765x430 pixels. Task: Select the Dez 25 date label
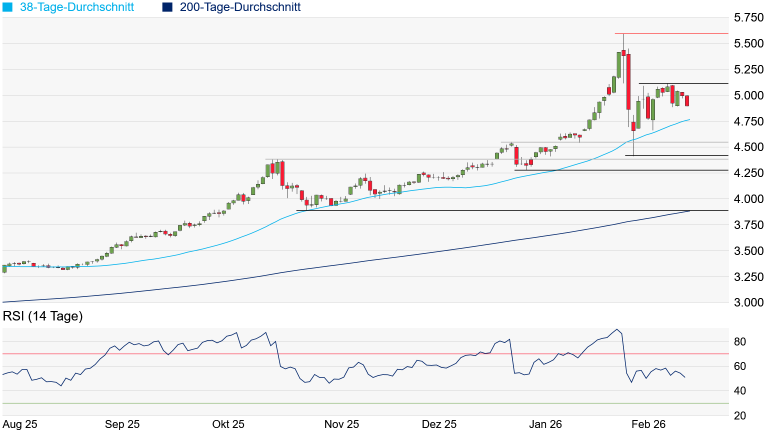pos(437,423)
